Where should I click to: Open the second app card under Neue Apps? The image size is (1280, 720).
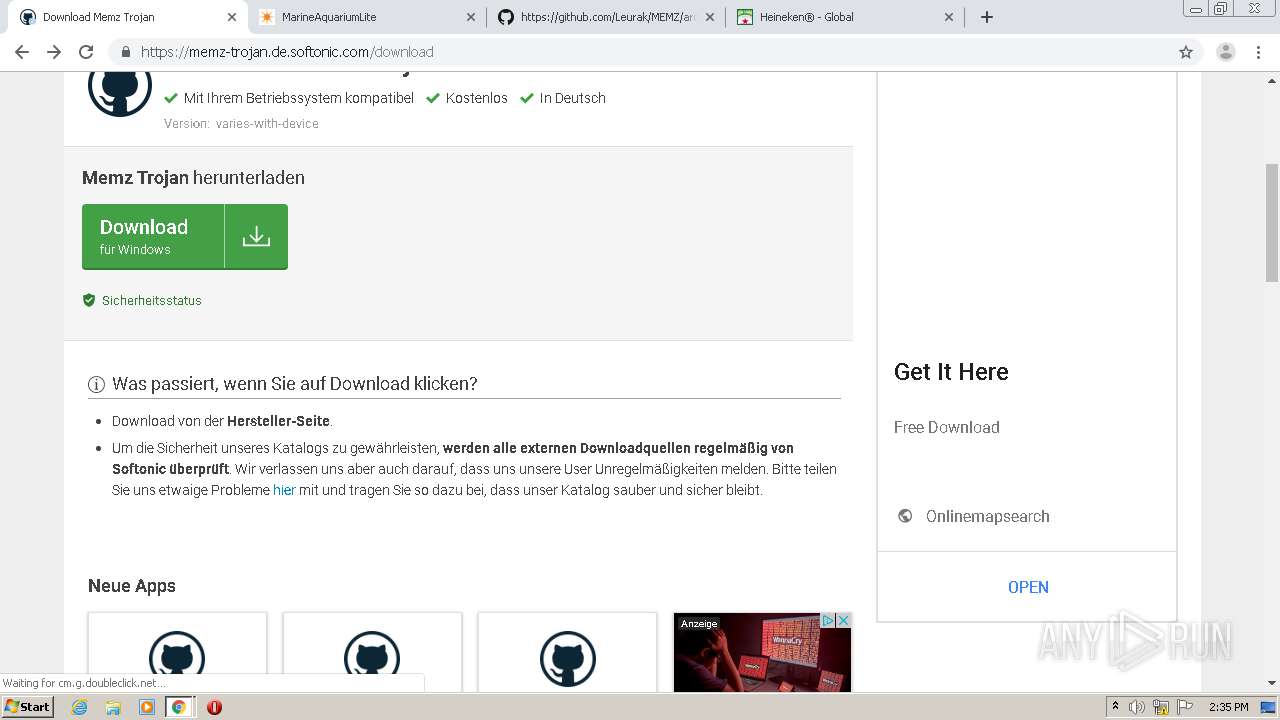tap(372, 652)
